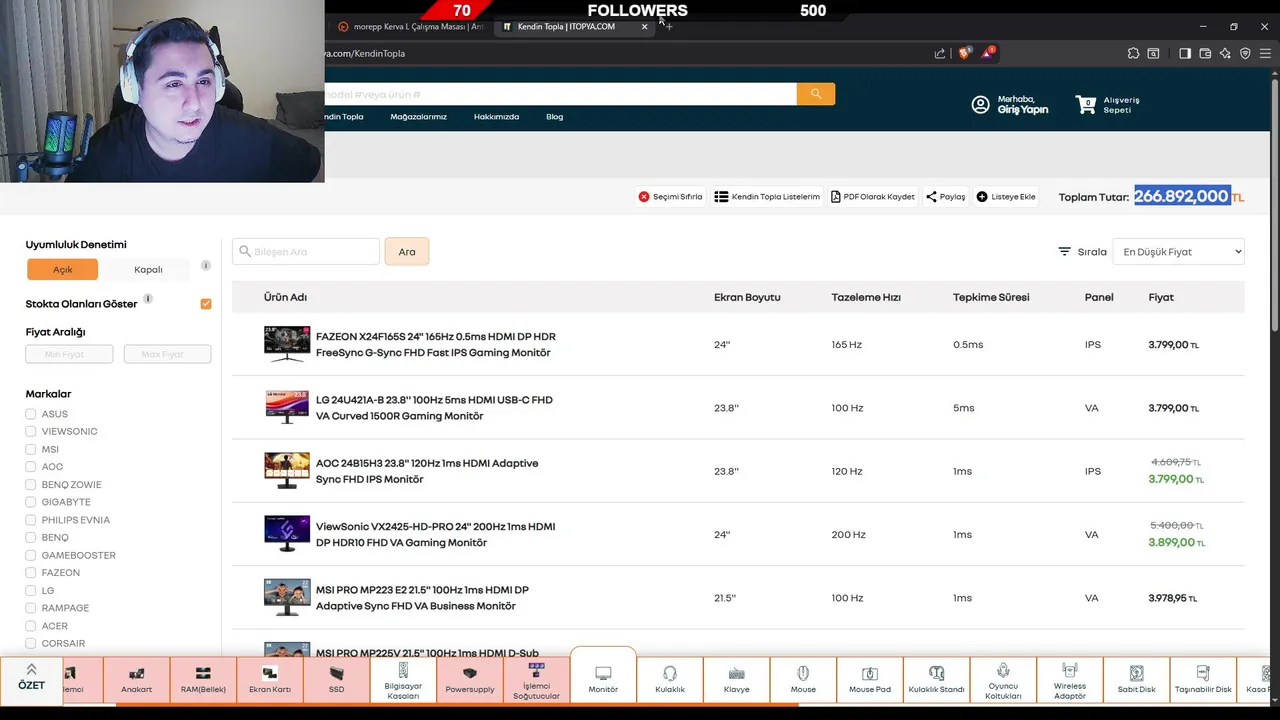Select the FAZEON X24F165S monitor thumbnail
Screen dimensions: 1280x720
pos(287,344)
